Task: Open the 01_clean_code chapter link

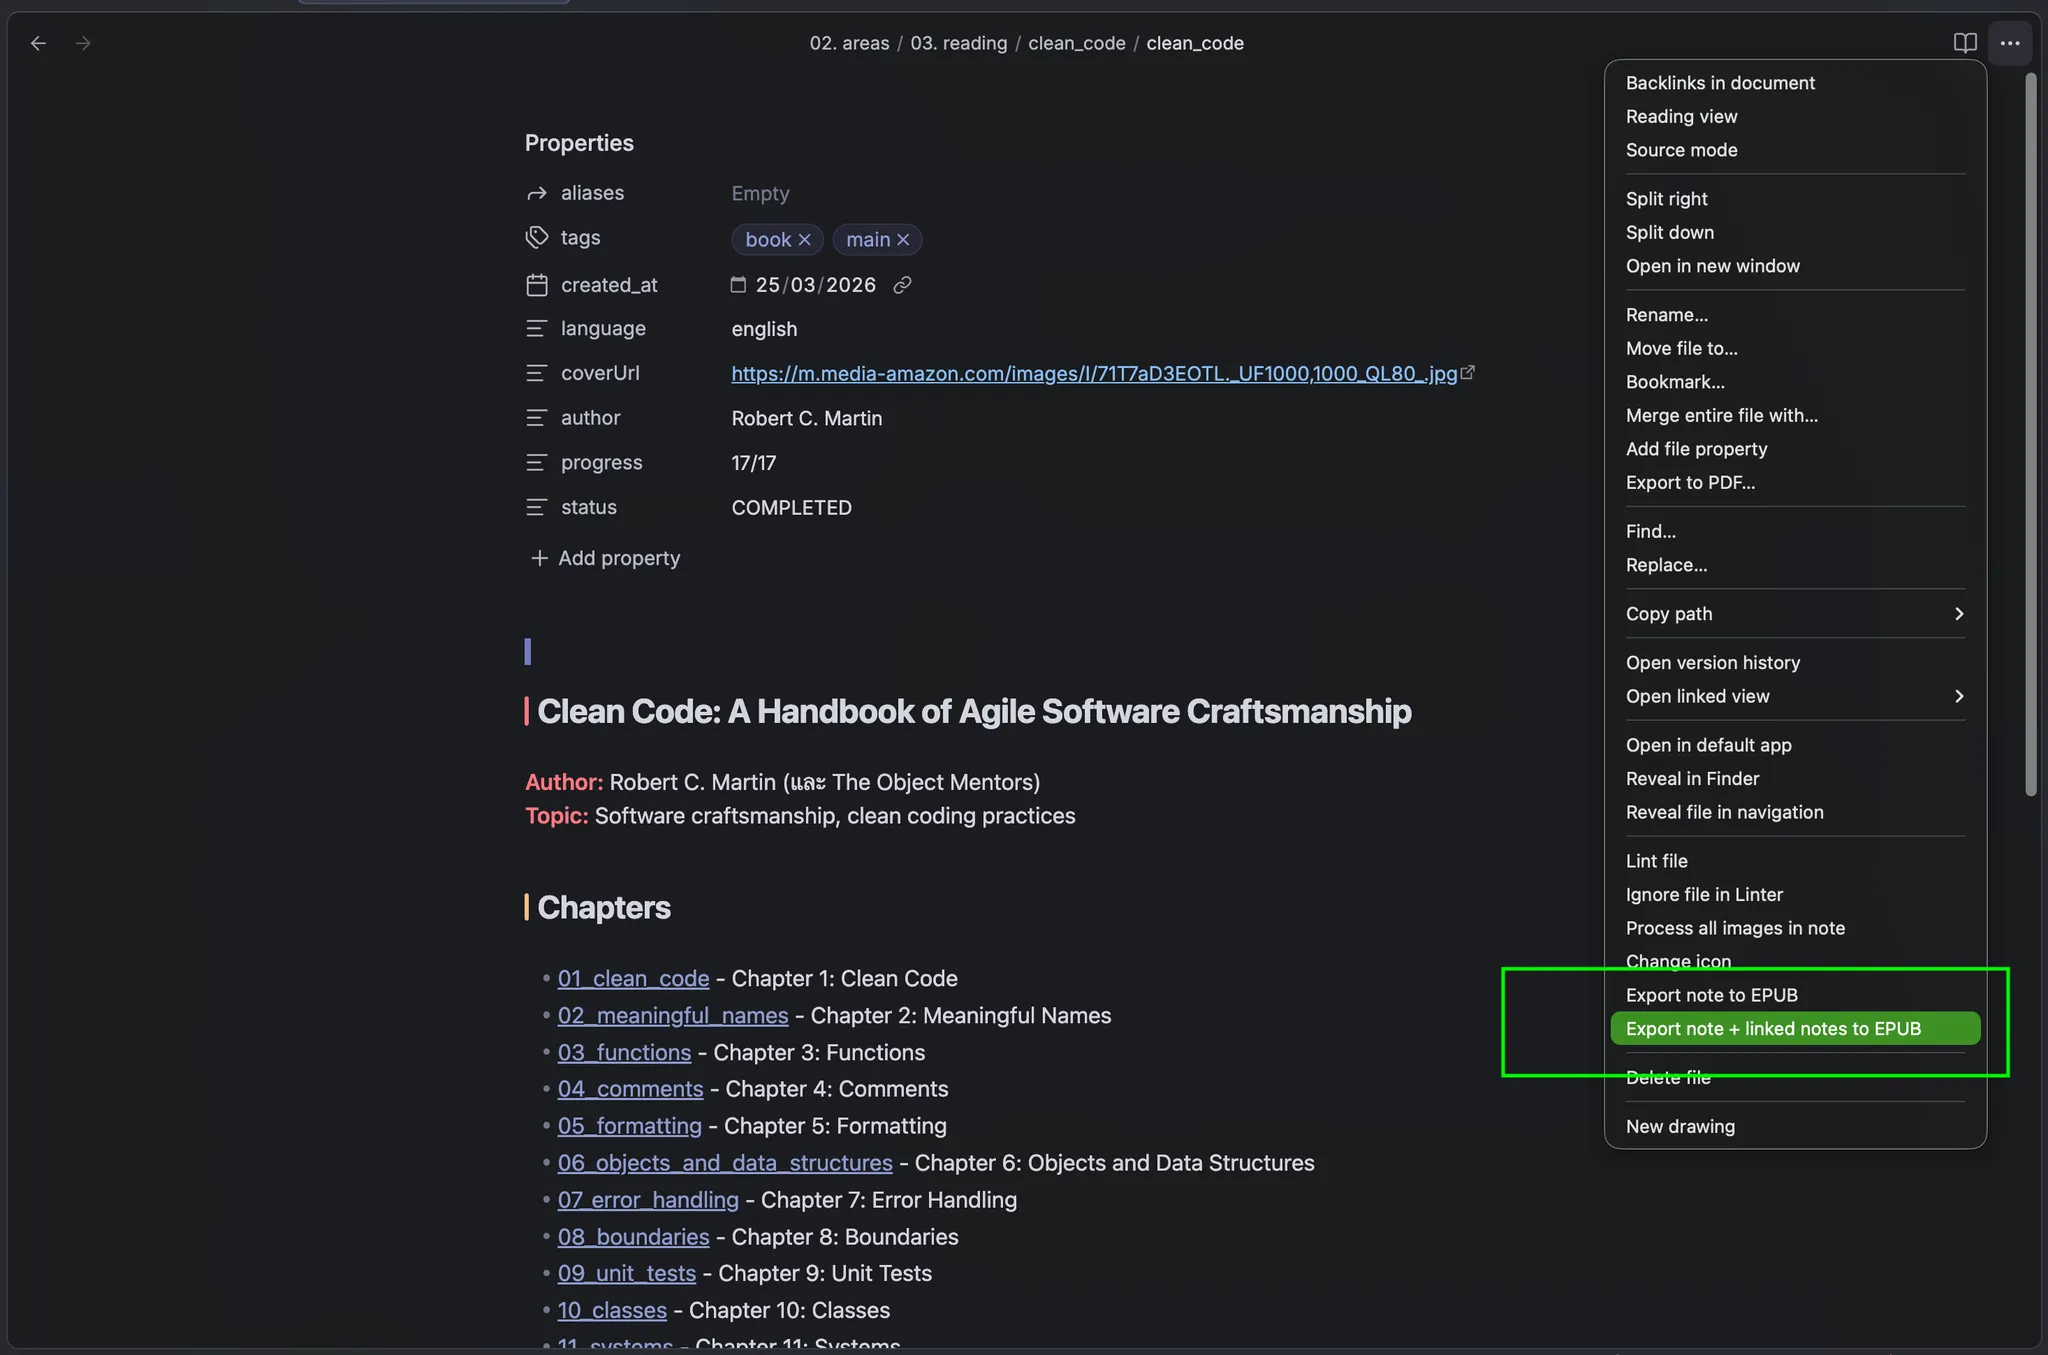Action: pyautogui.click(x=633, y=979)
